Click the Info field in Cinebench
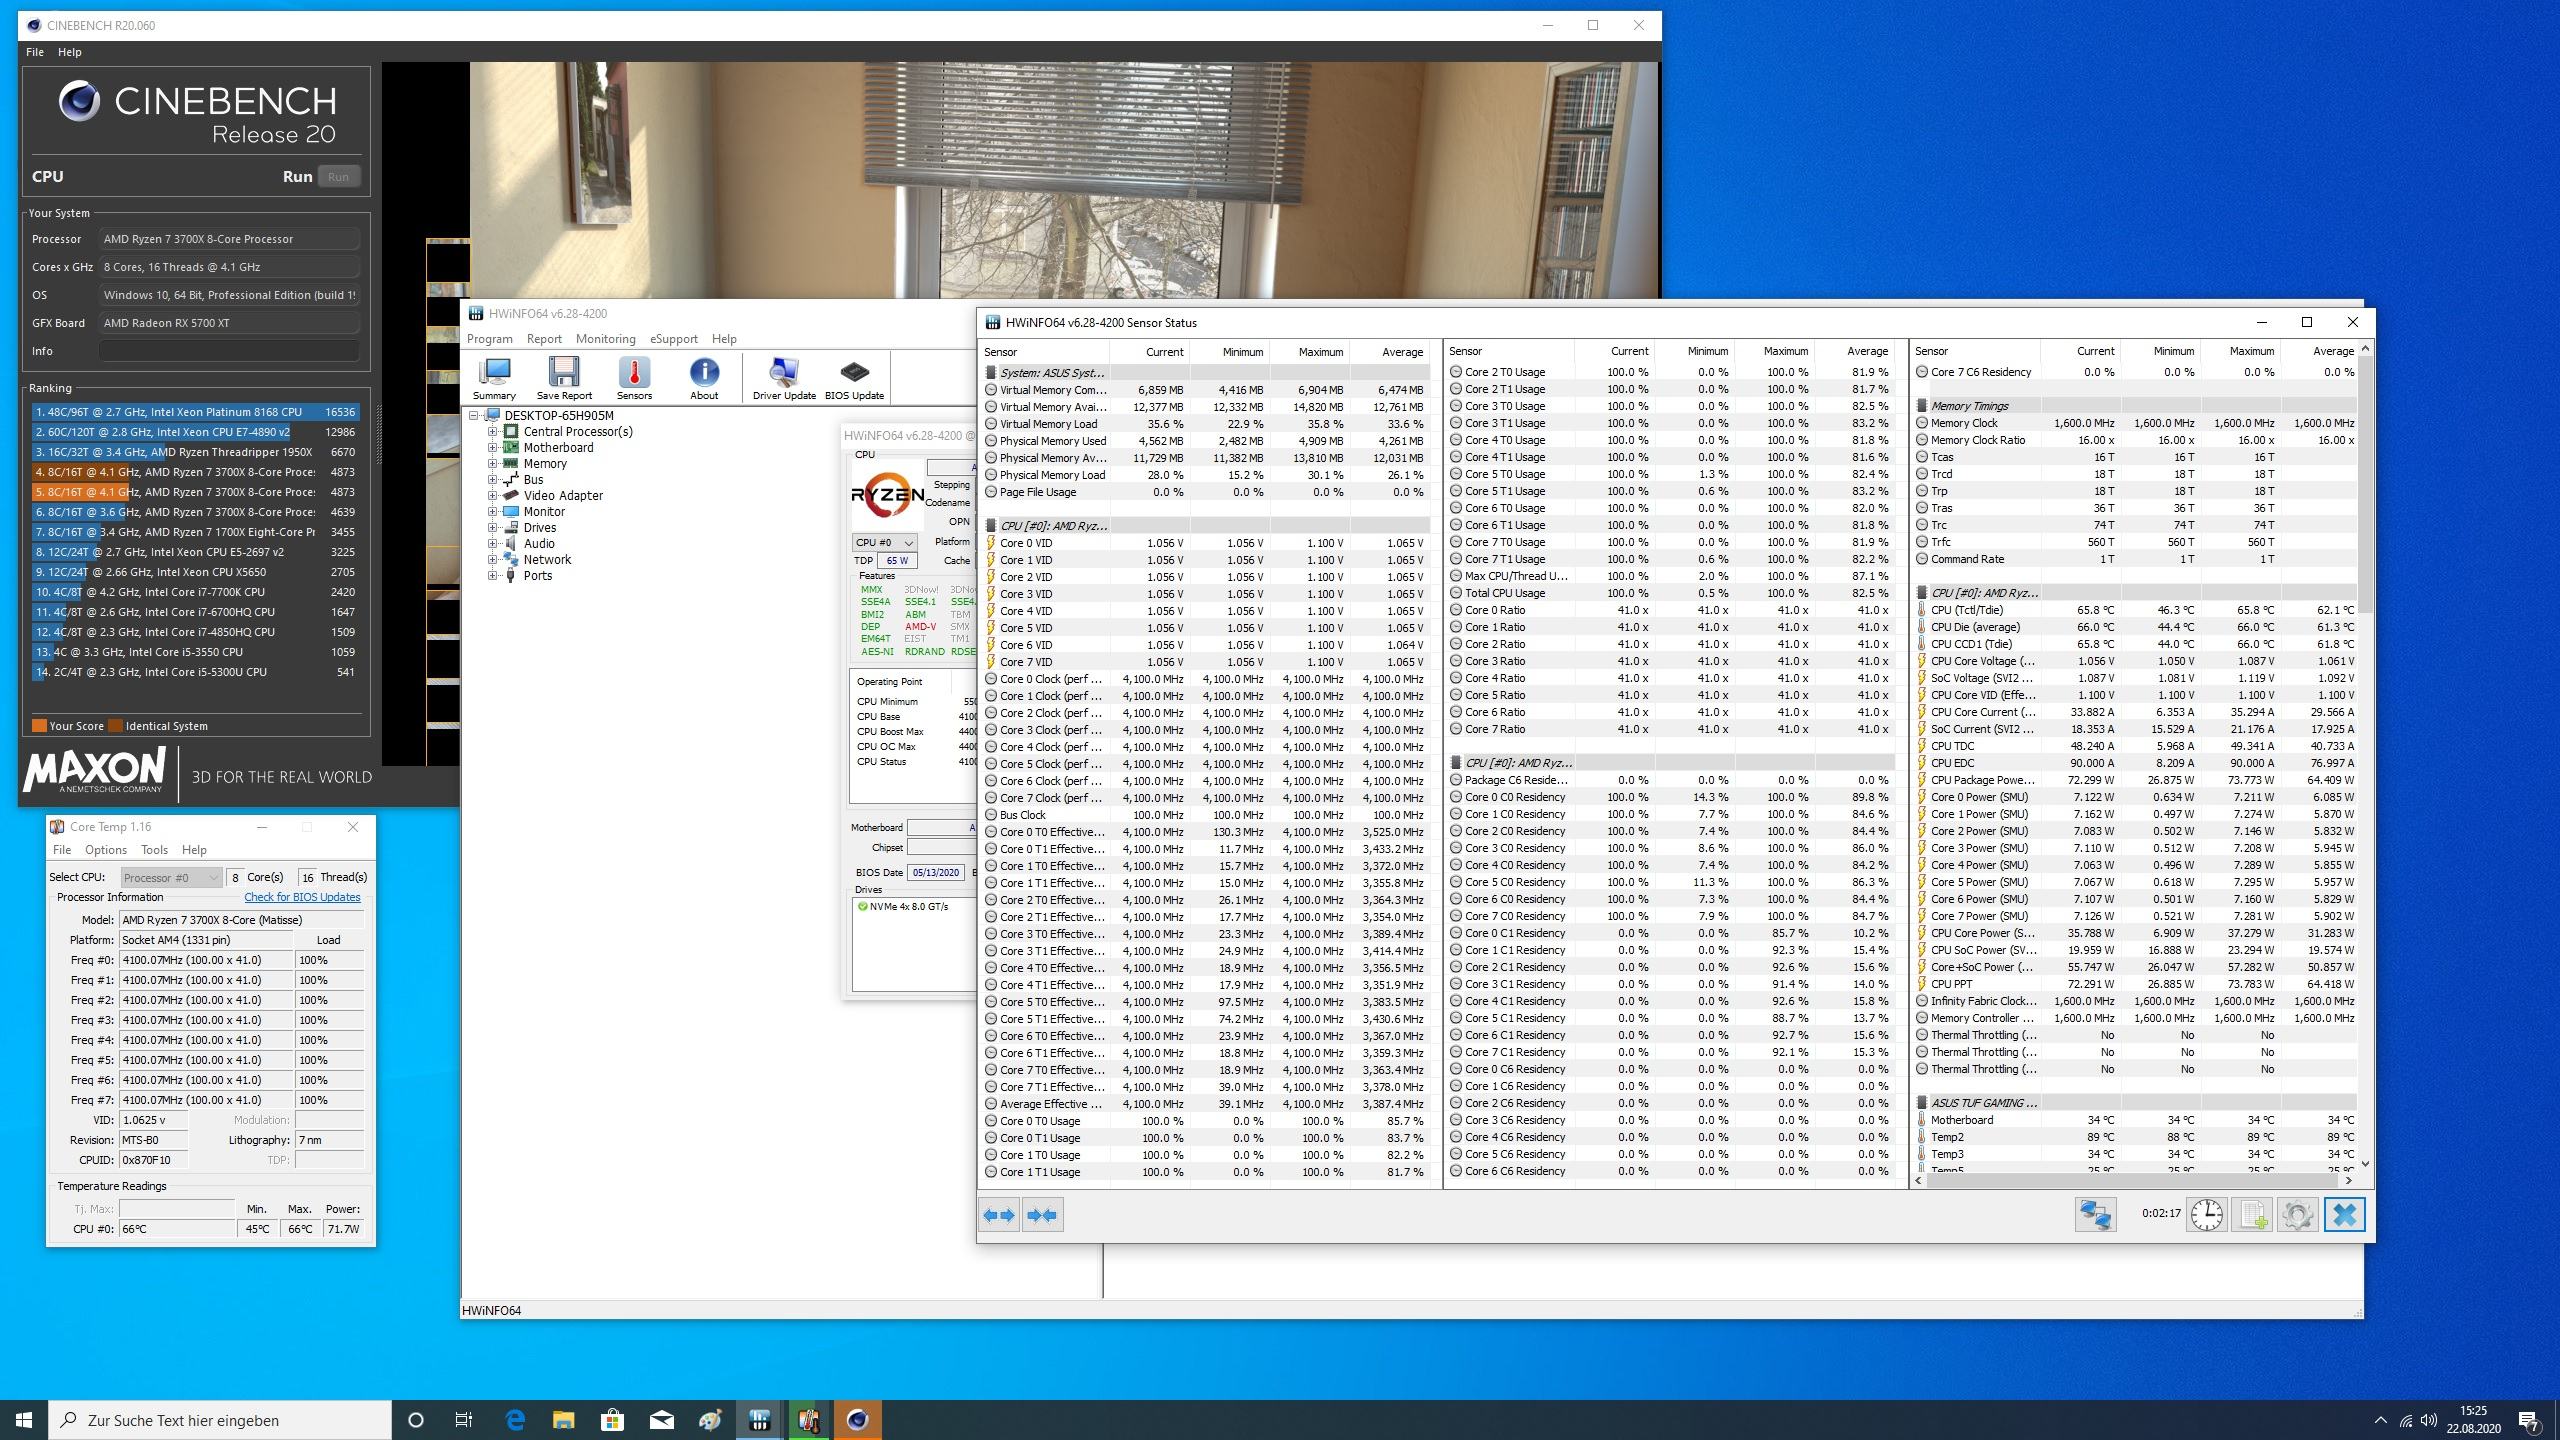 pyautogui.click(x=229, y=351)
